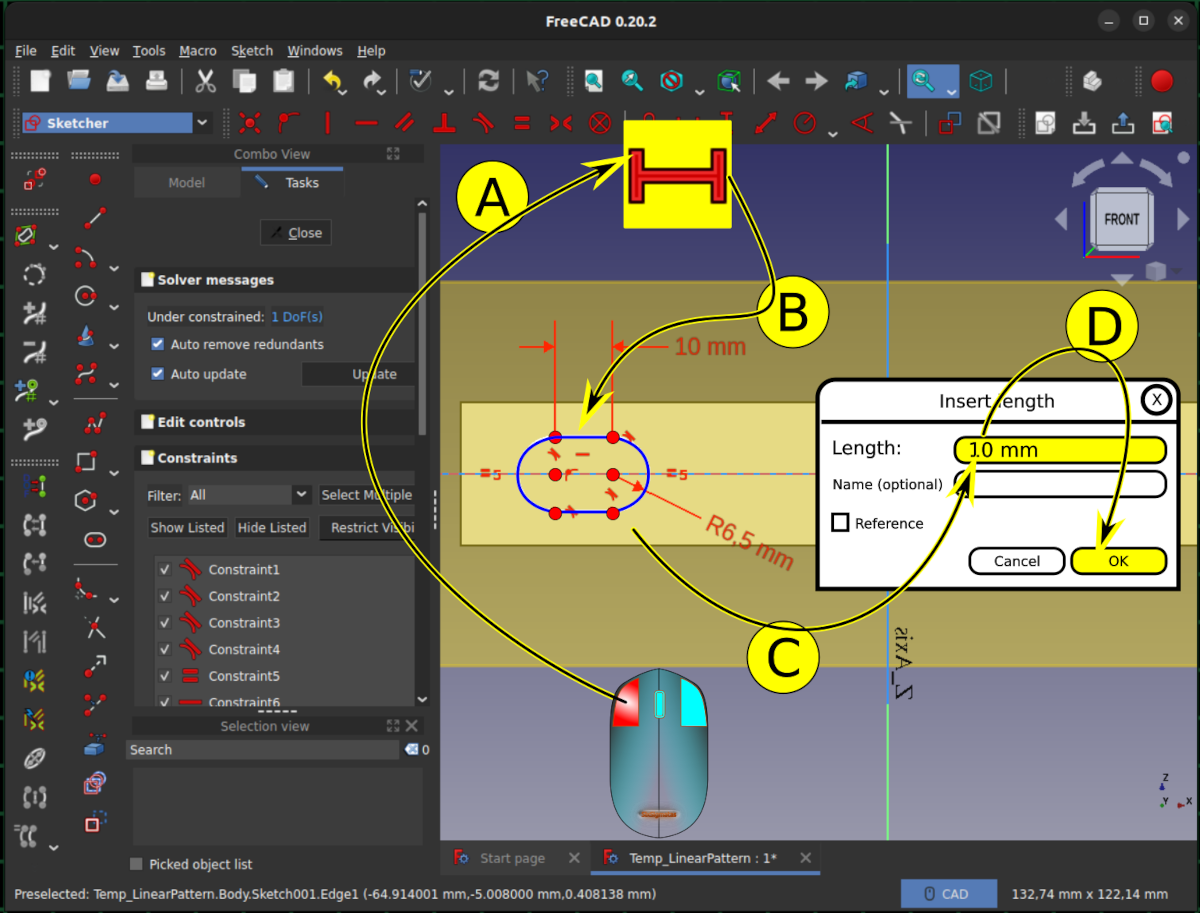This screenshot has height=913, width=1200.
Task: Select the Equal constraint icon
Action: (x=522, y=123)
